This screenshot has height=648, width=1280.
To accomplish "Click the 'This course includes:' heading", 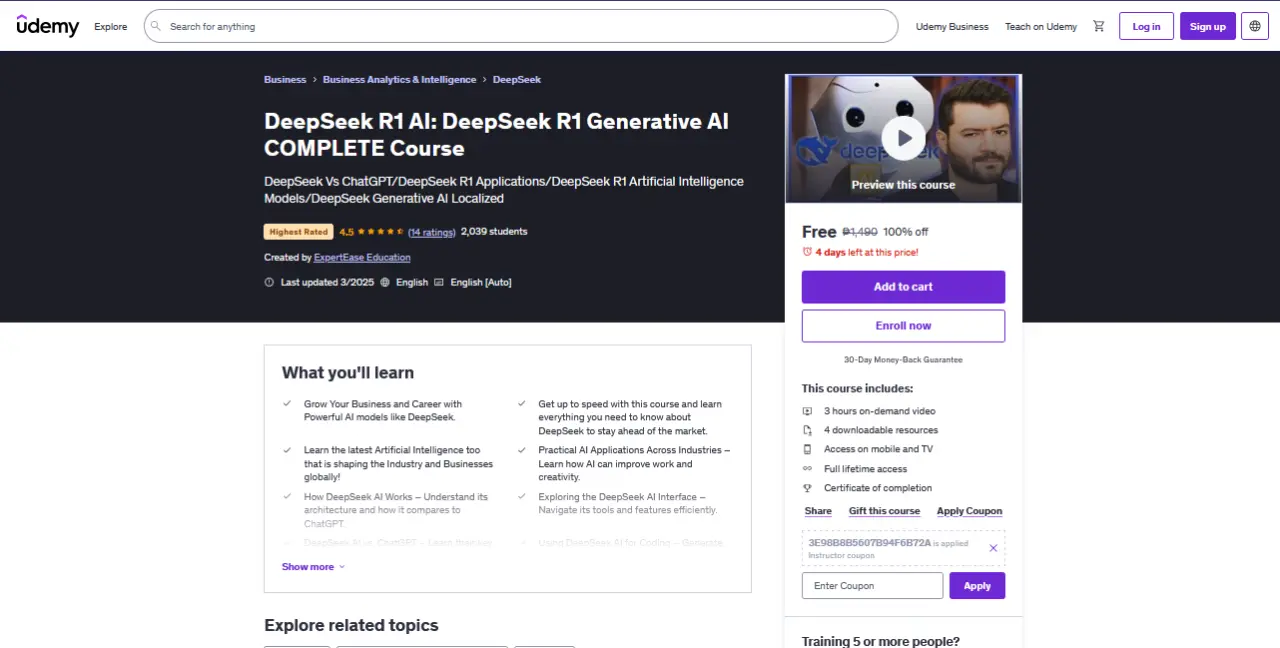I will [857, 388].
